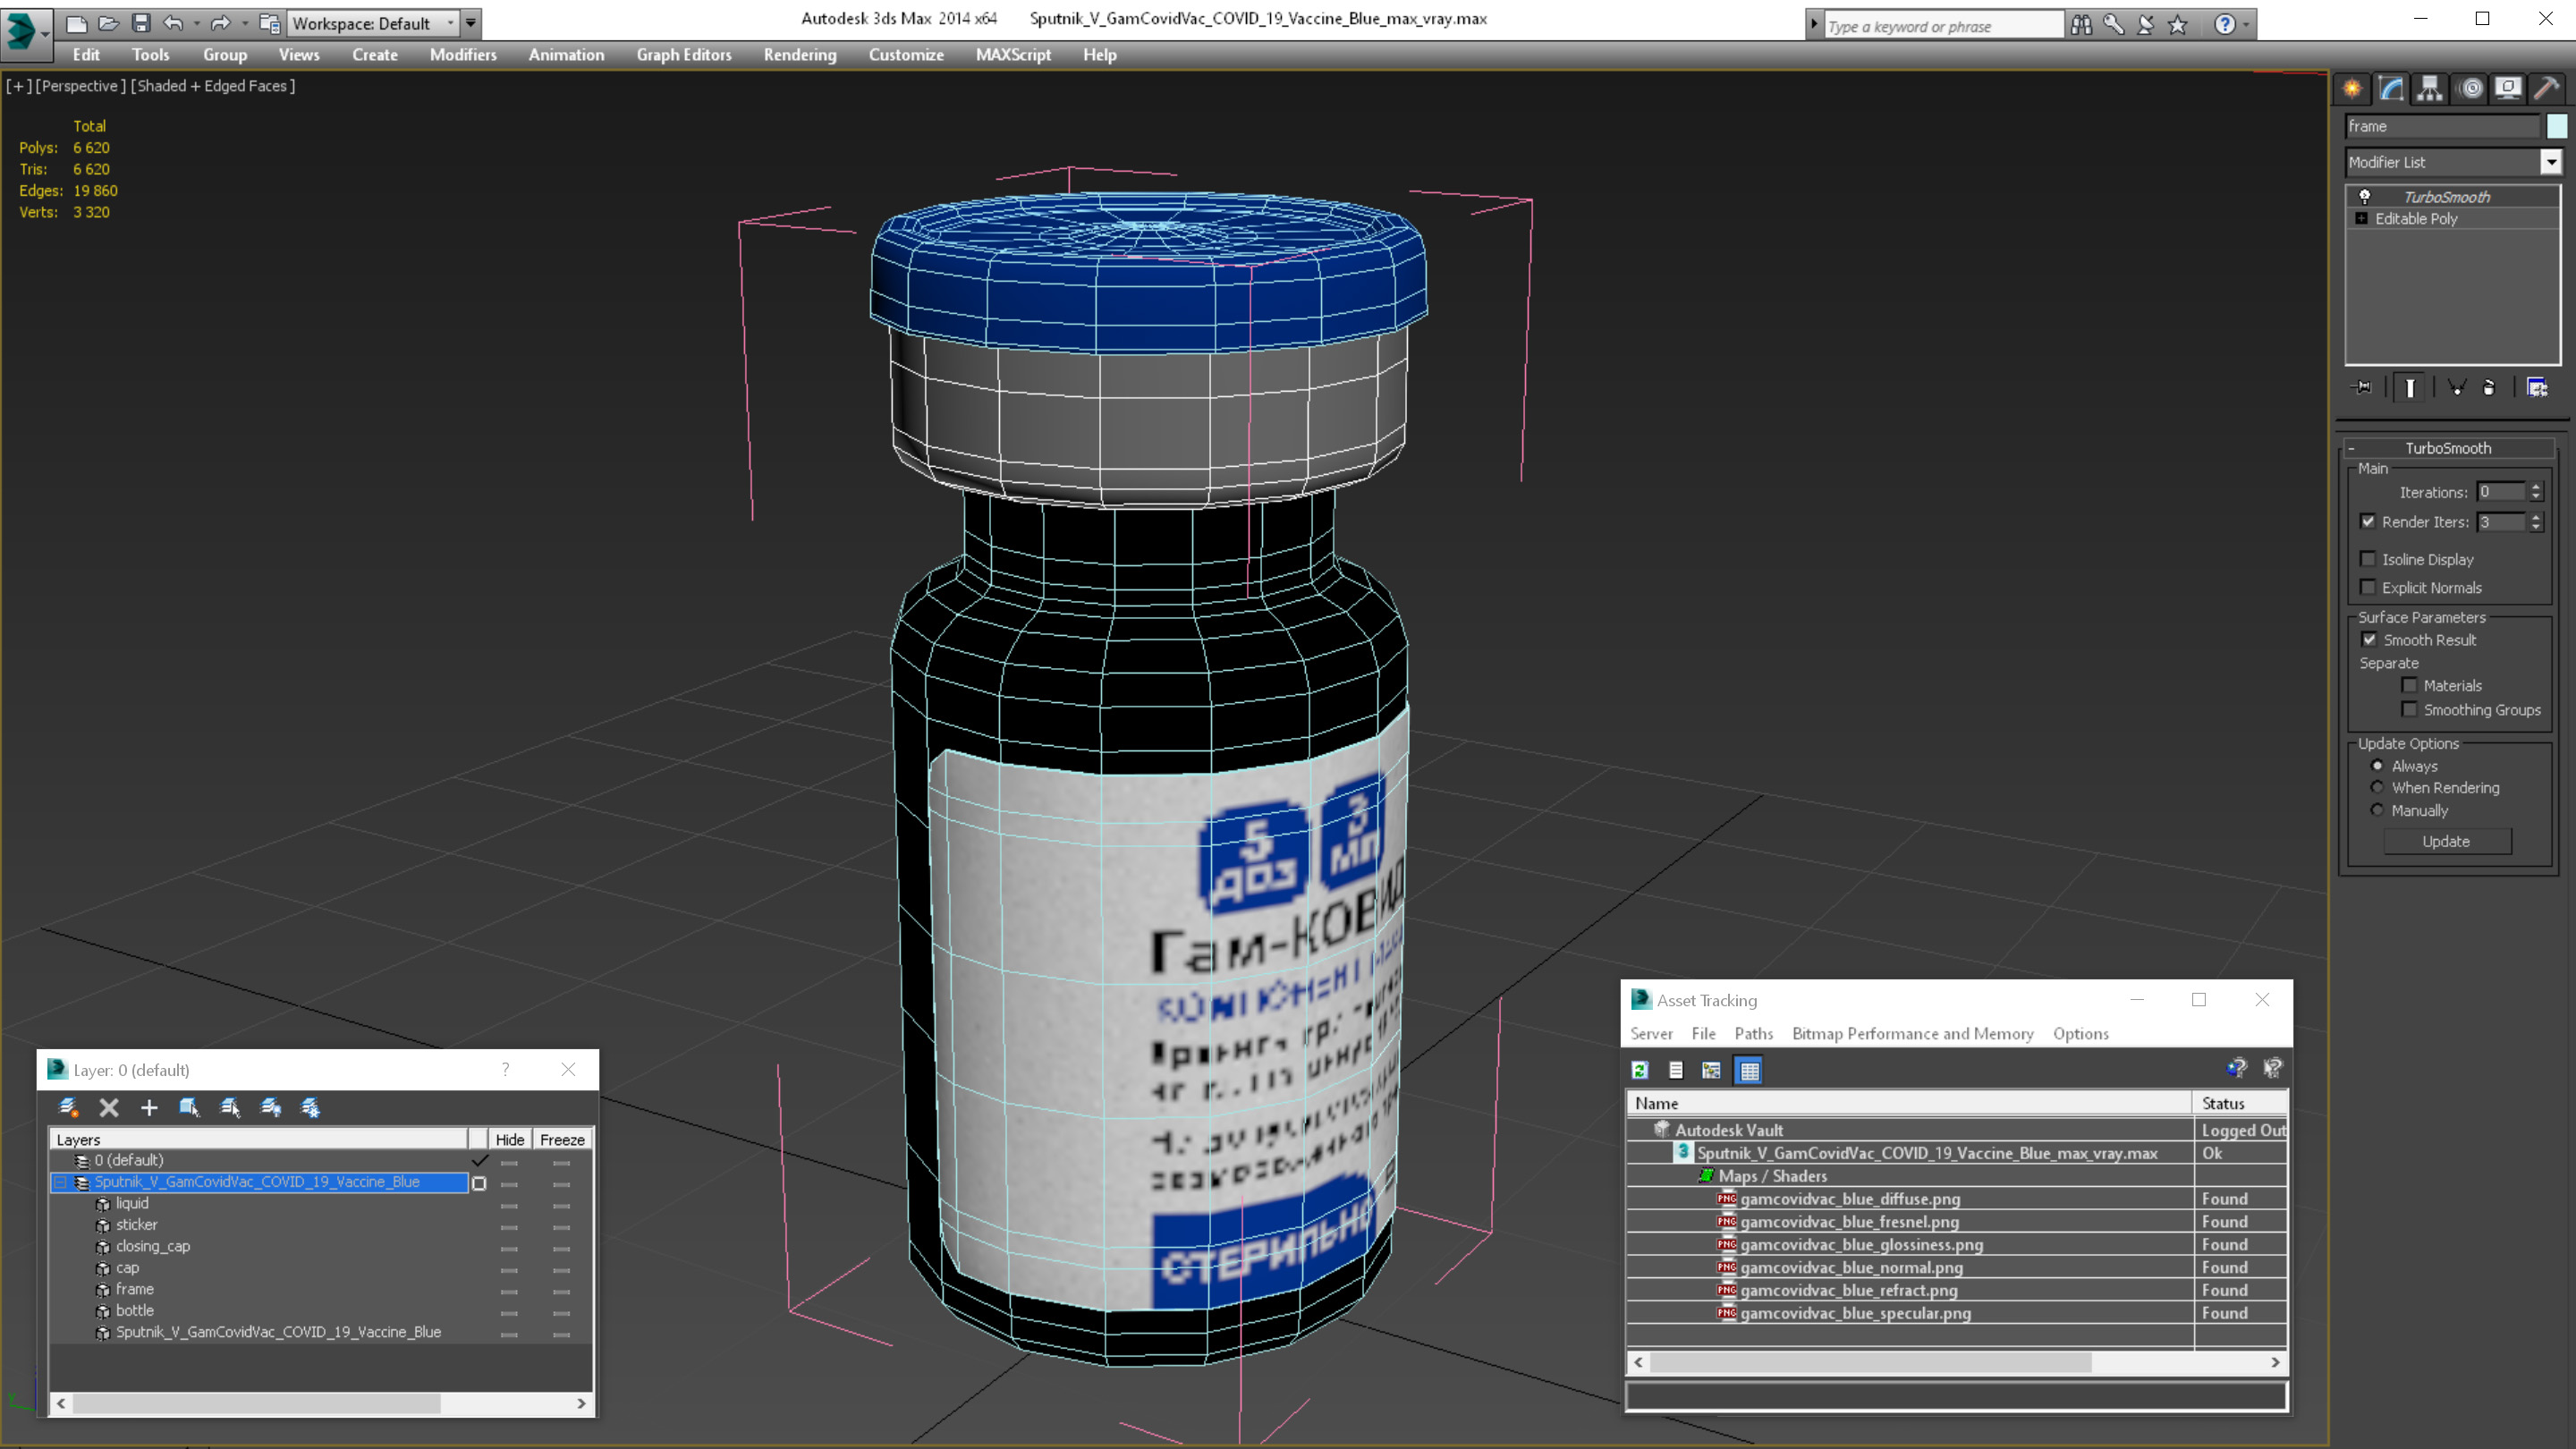Click the Freeze column header in Layer dialog
2576x1449 pixels.
(x=562, y=1139)
